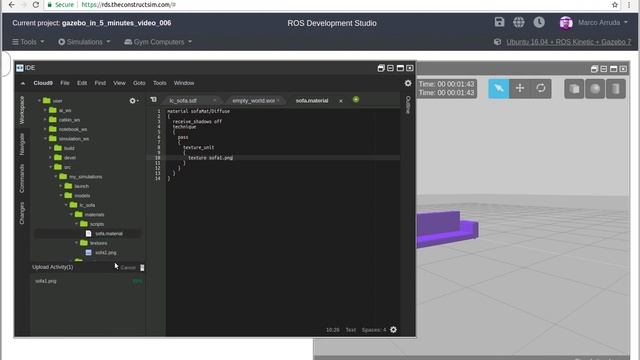Cancel the upload activity
Viewport: 640px width, 360px height.
coord(128,268)
